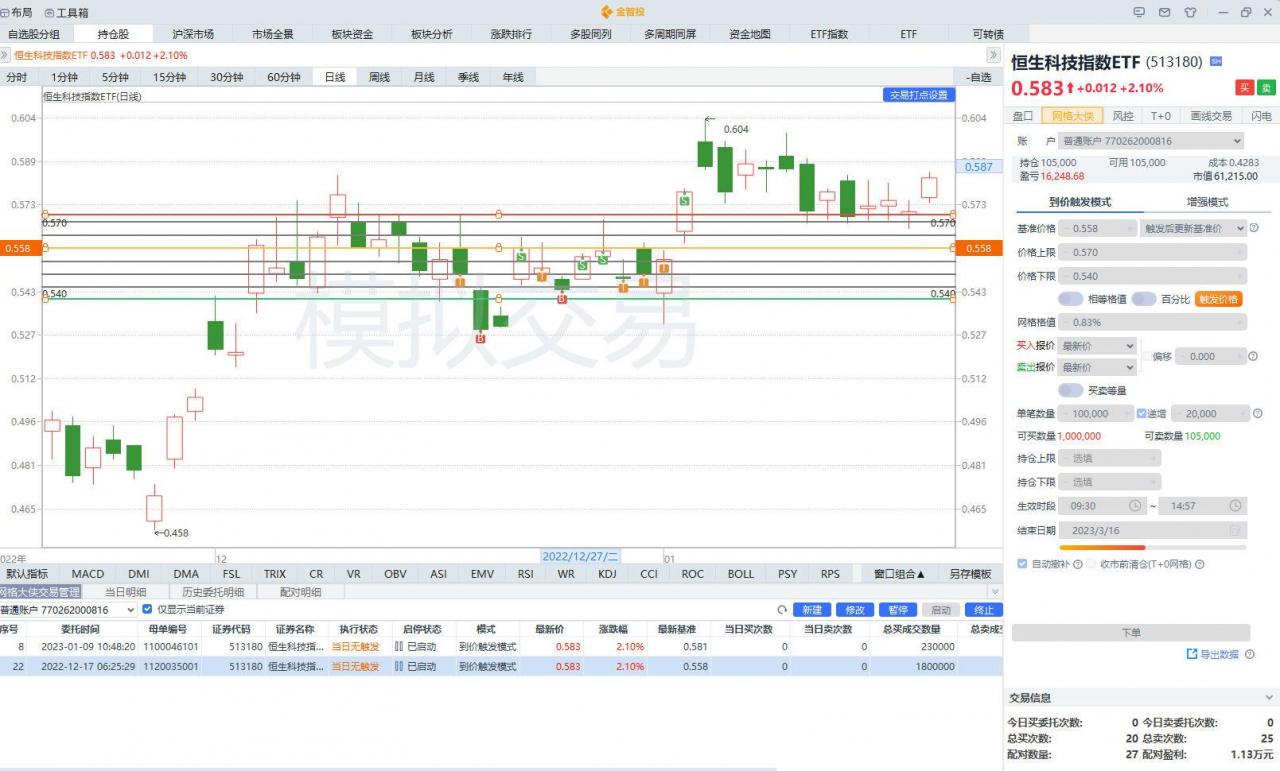
Task: Switch to the 板块资金 tab
Action: pos(352,34)
